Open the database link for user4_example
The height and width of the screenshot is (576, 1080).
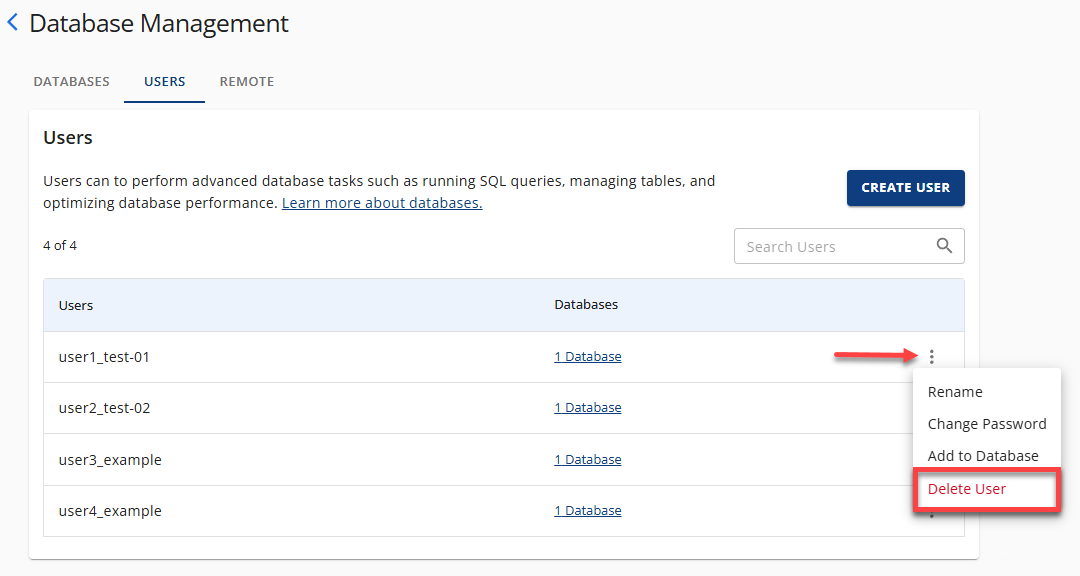point(587,510)
